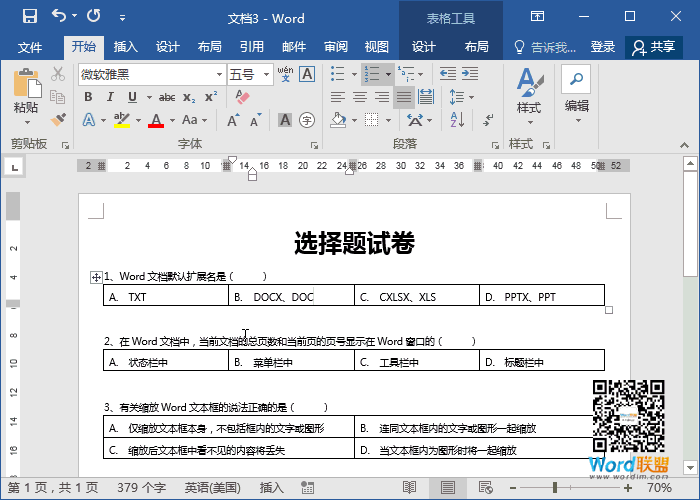Align text right
Screen dimensions: 700x500
(x=382, y=97)
